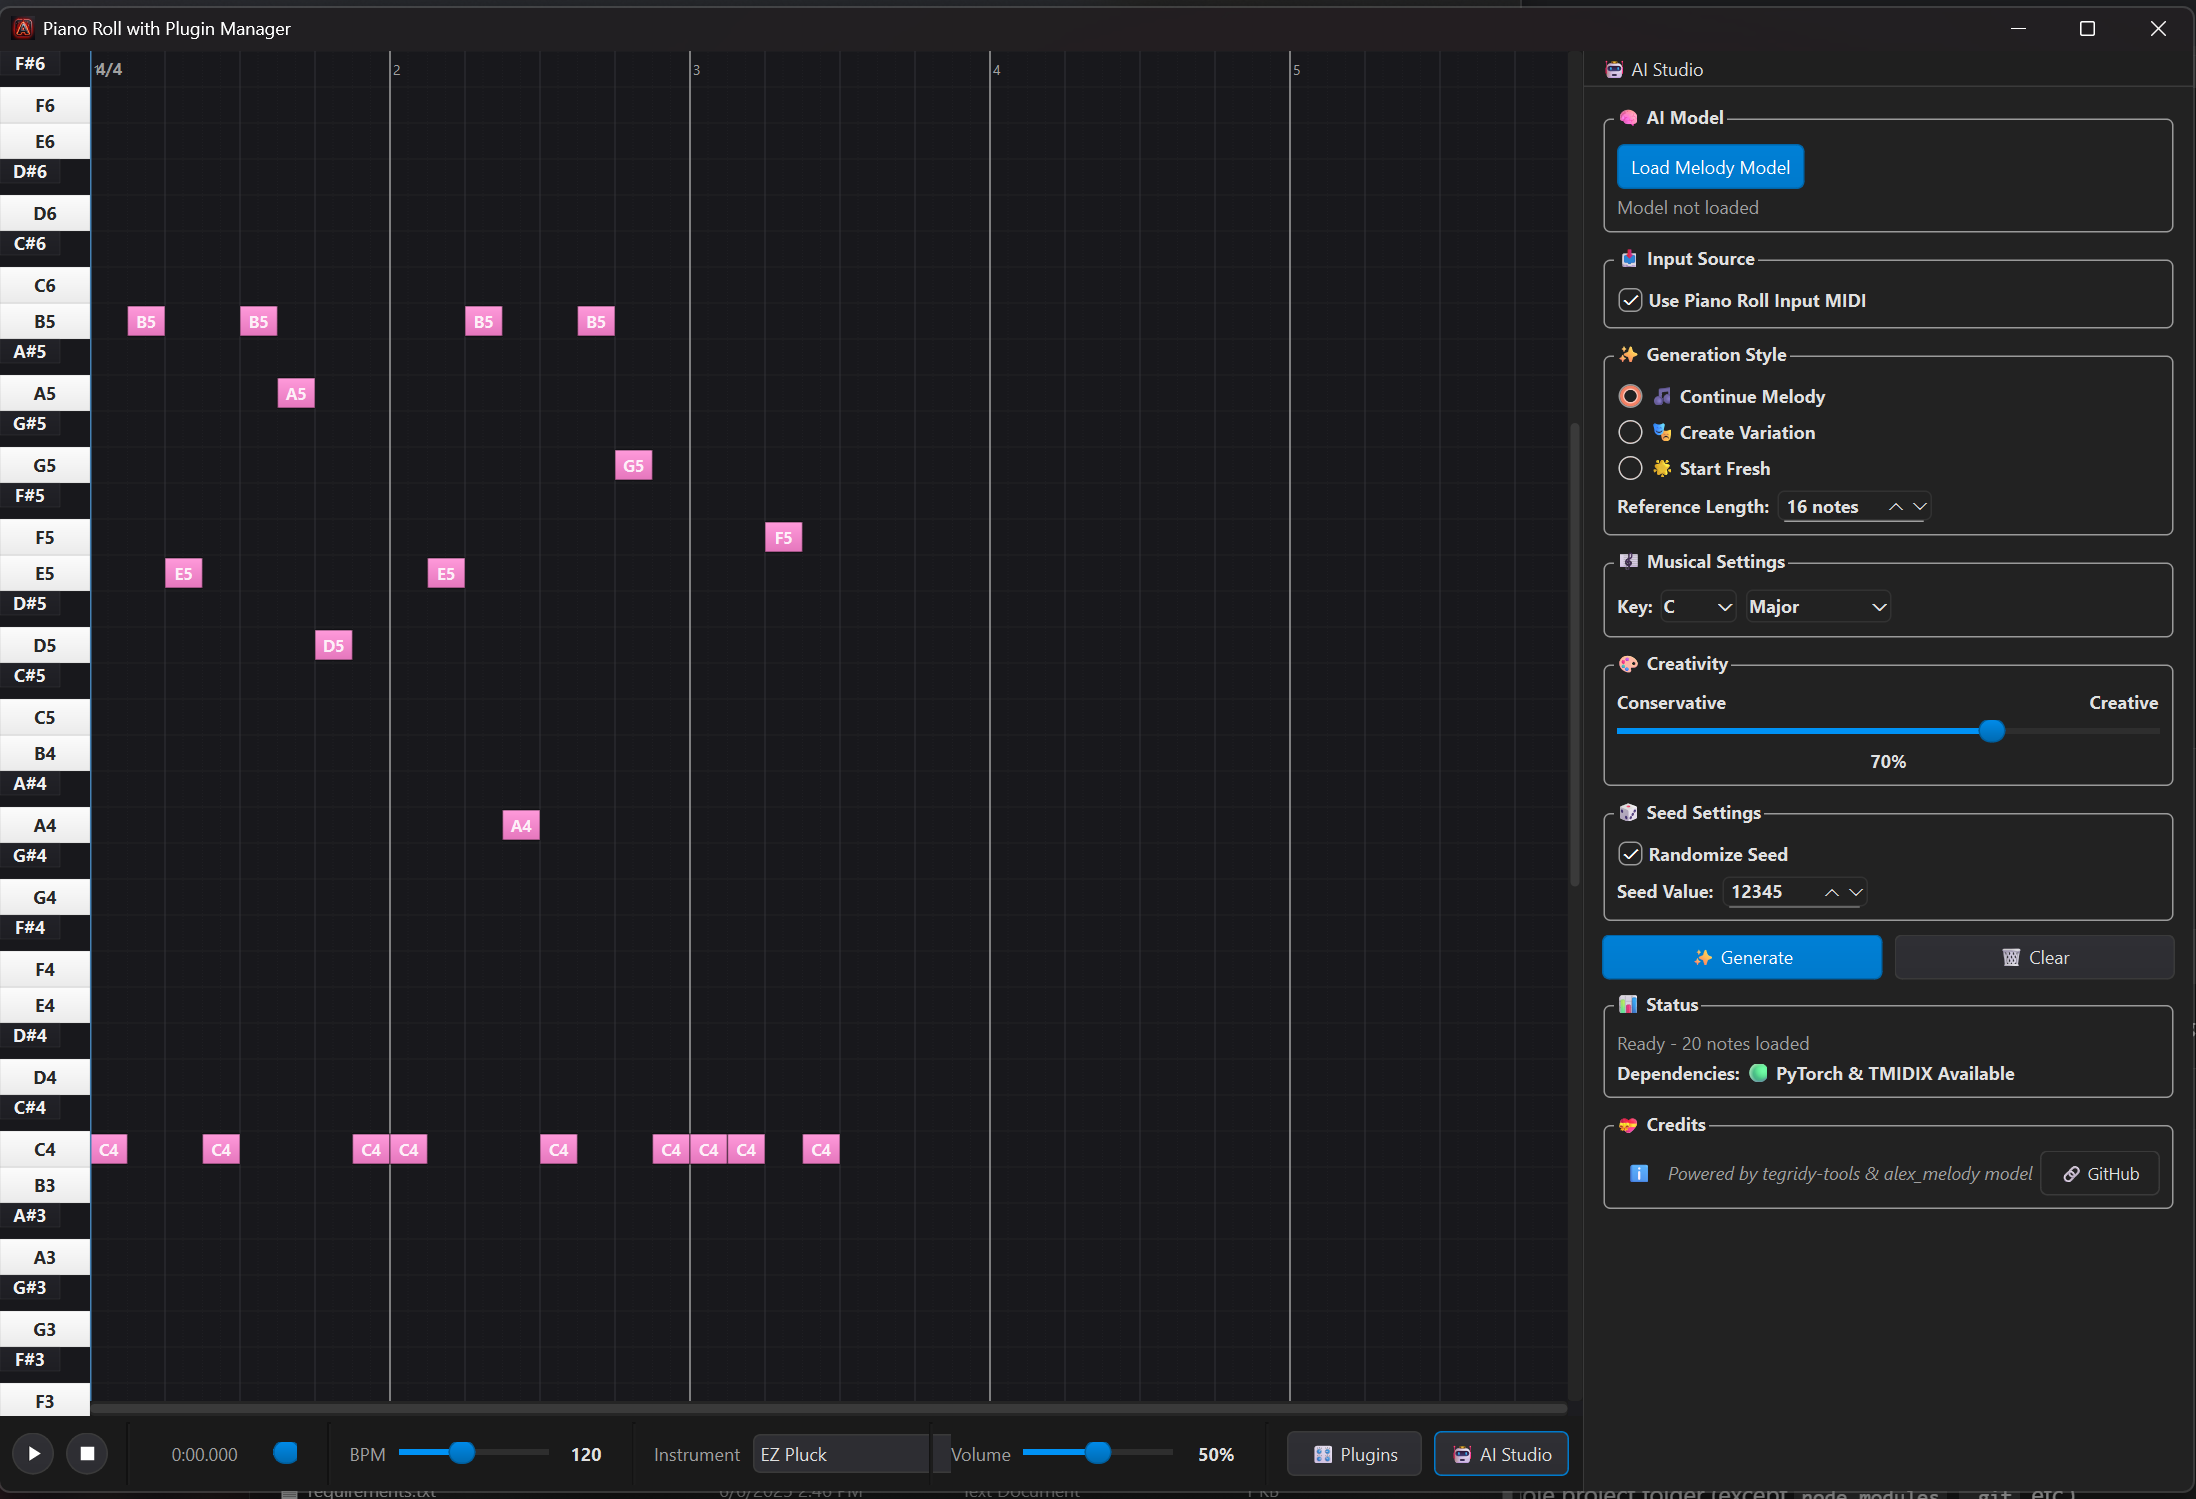Click the AI Studio robot icon in panel header
This screenshot has width=2196, height=1499.
coord(1614,69)
